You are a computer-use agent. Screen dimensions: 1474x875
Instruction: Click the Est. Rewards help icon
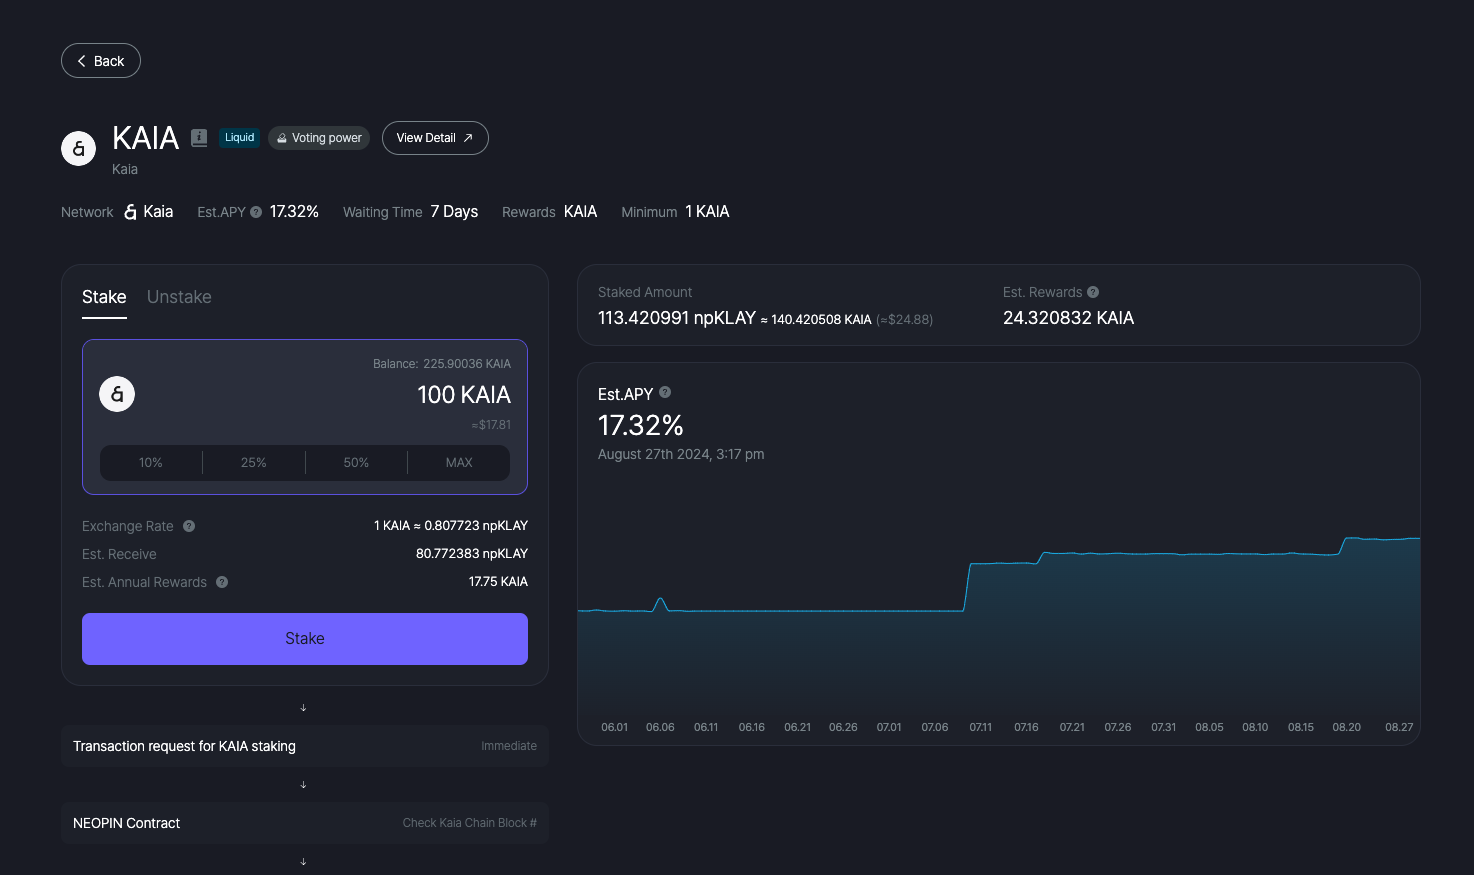point(1093,292)
